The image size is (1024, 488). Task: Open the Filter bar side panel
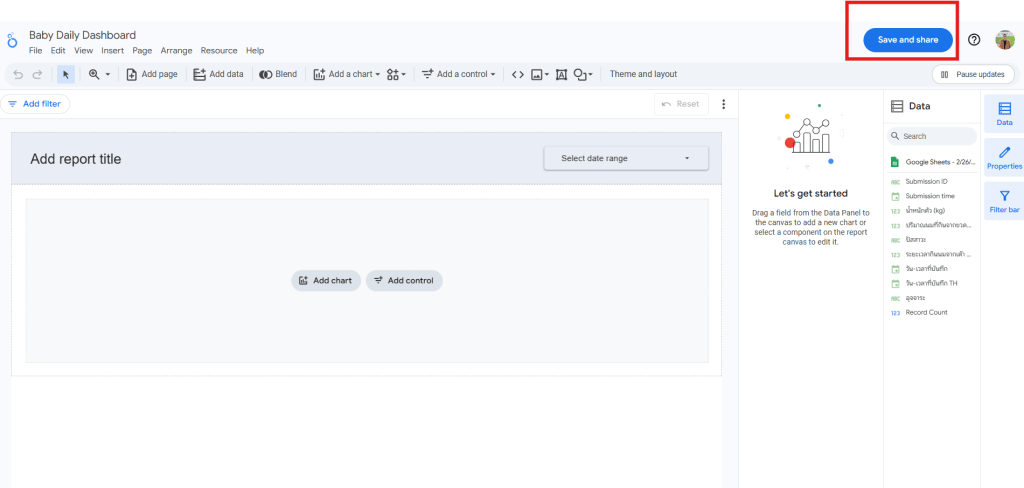click(x=1004, y=202)
